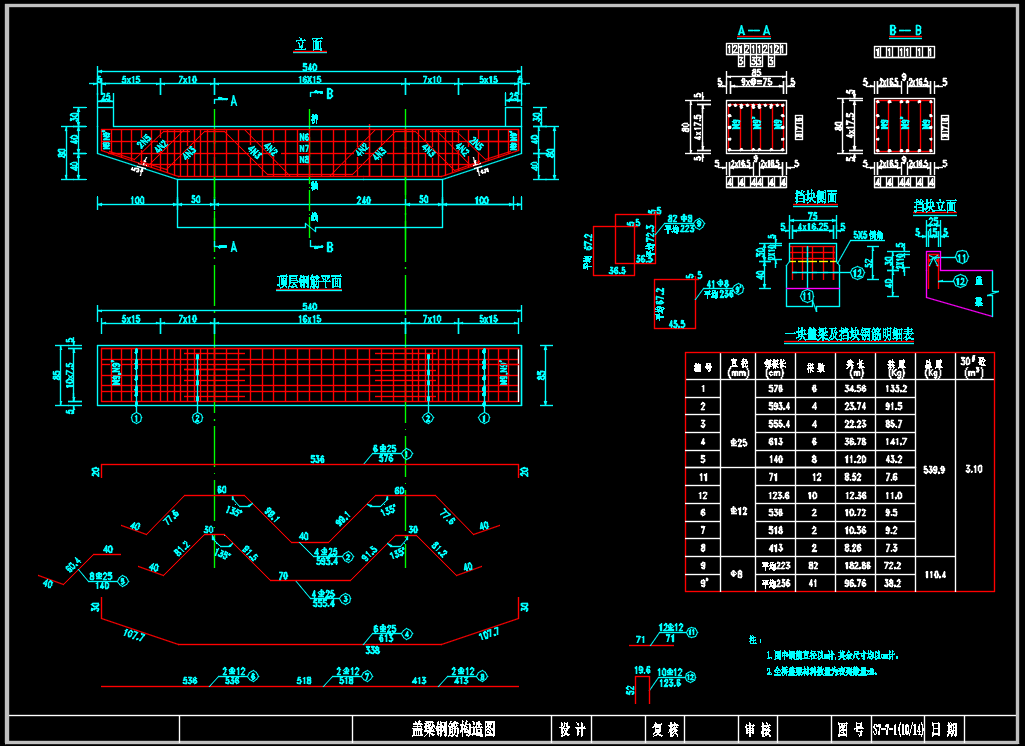Select the 338 dimension on bar number 4

coord(372,651)
